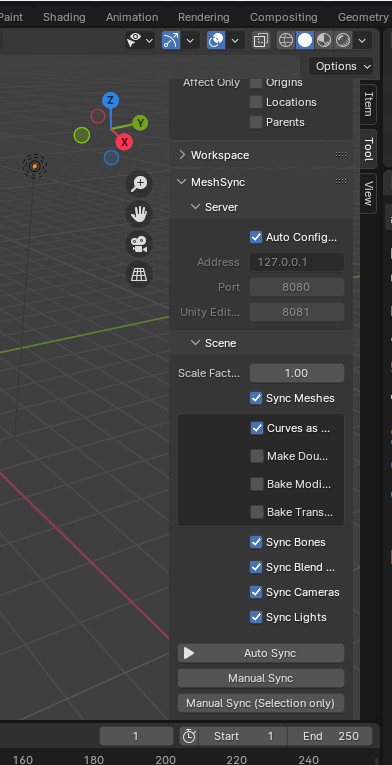
Task: Uncheck Sync Blend Shapes checkbox
Action: (x=256, y=567)
